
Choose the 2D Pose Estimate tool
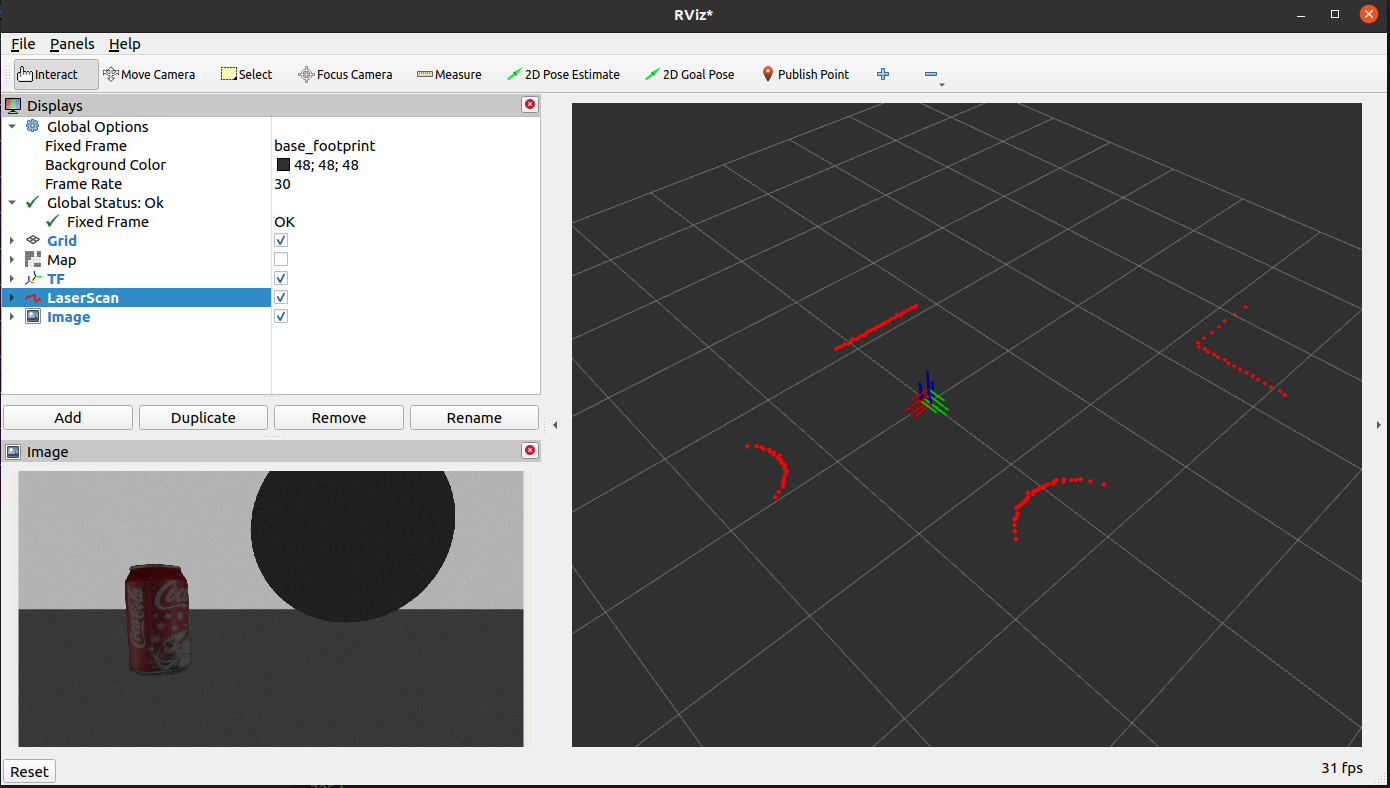click(563, 74)
